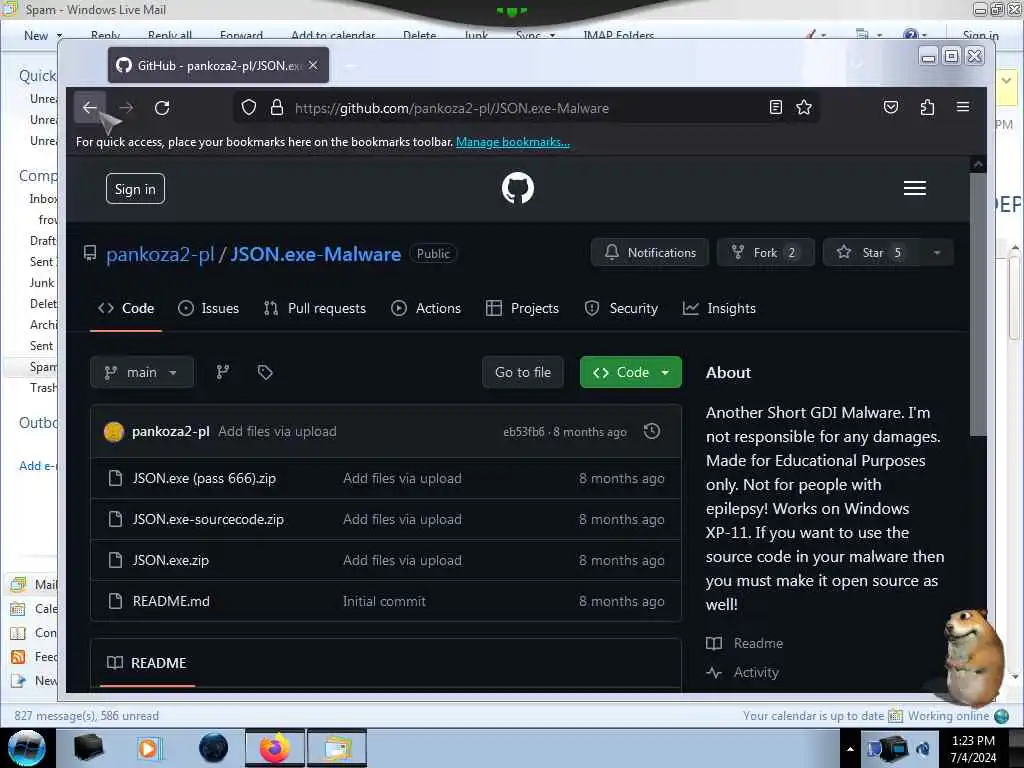Open the JSON.exe.zip file
The image size is (1024, 768).
tap(170, 560)
